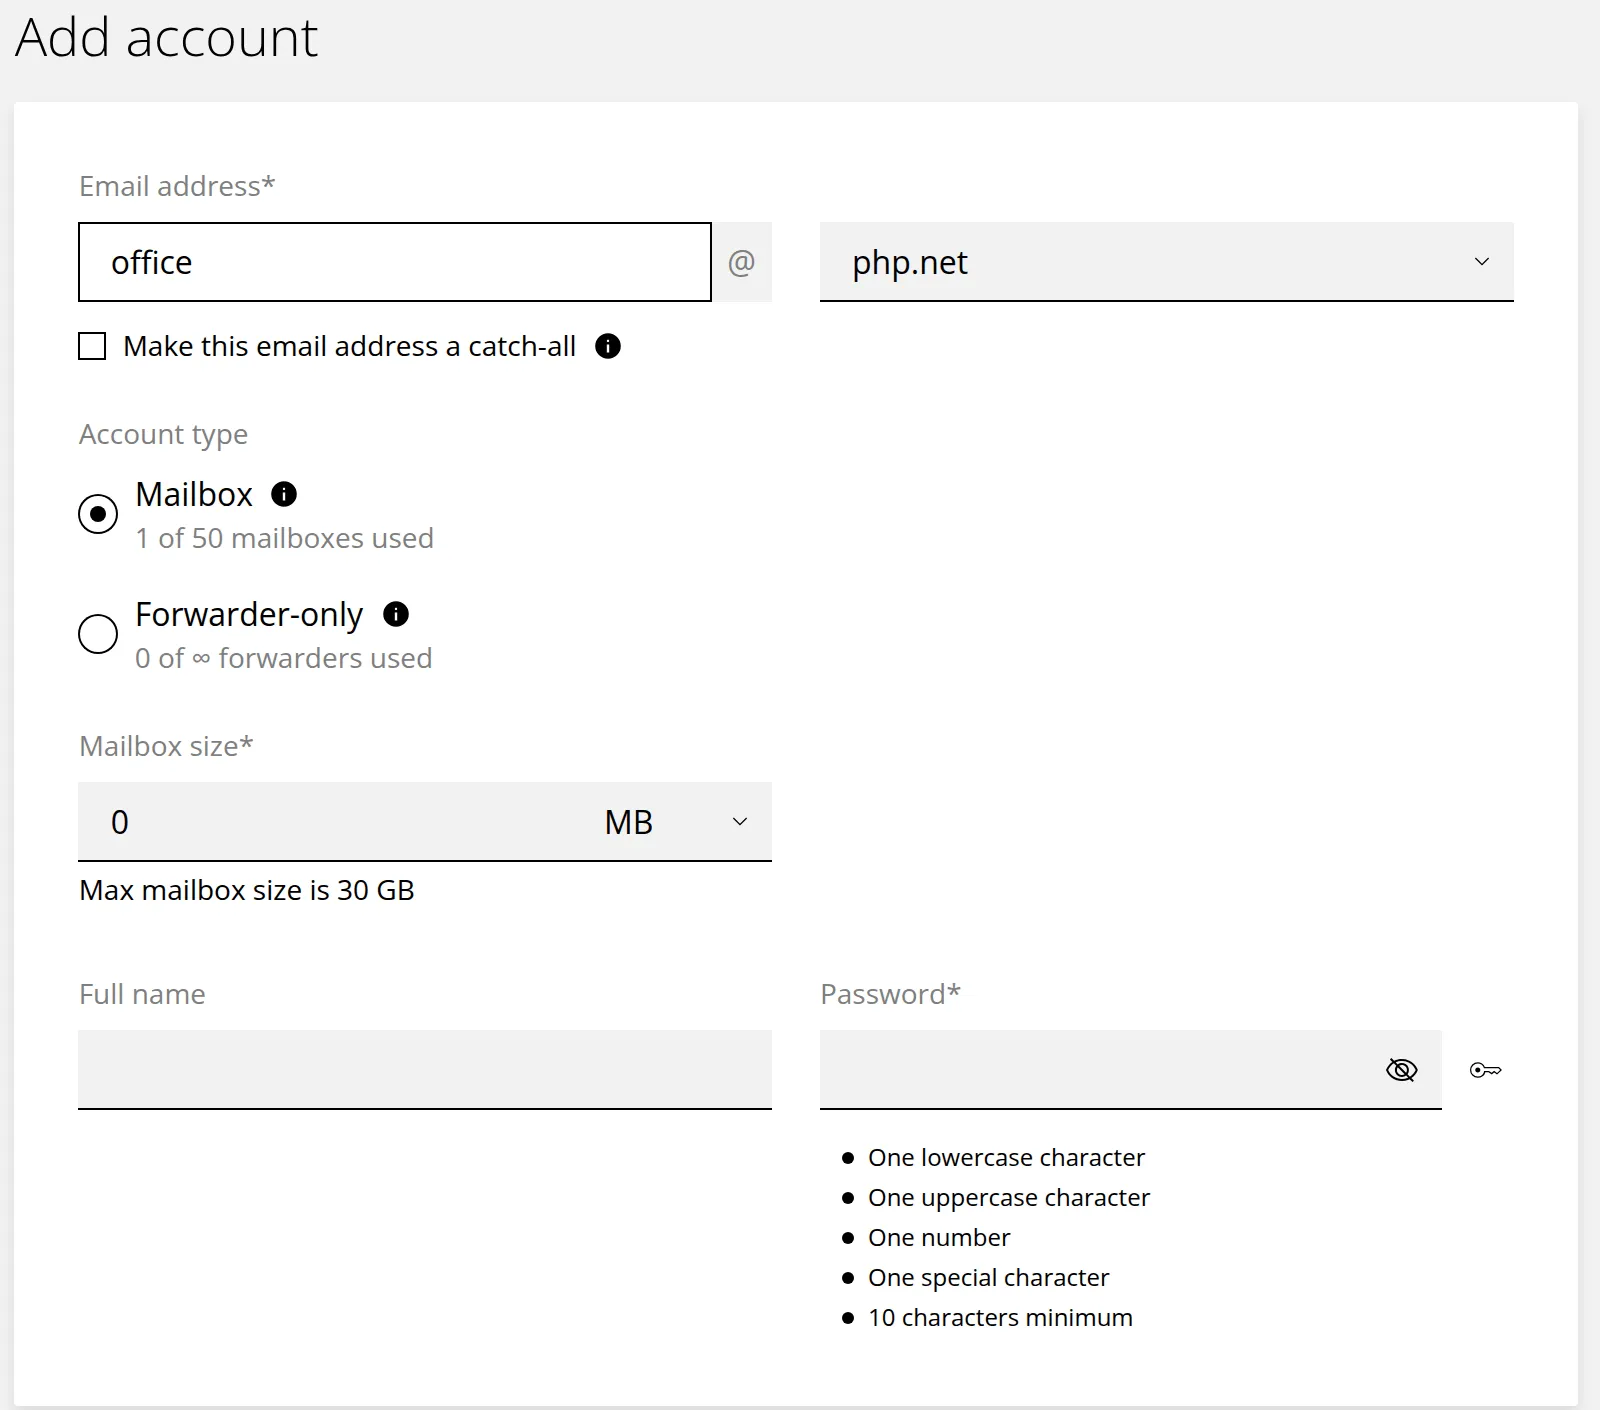
Task: Click '0 of ∞ forwarders used' text
Action: coord(284,658)
